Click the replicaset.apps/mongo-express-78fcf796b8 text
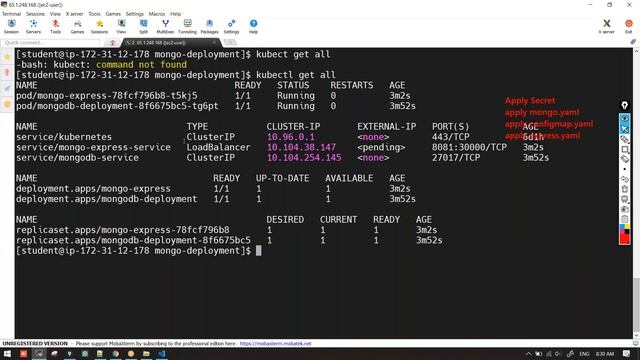Image resolution: width=640 pixels, height=360 pixels. (x=122, y=230)
